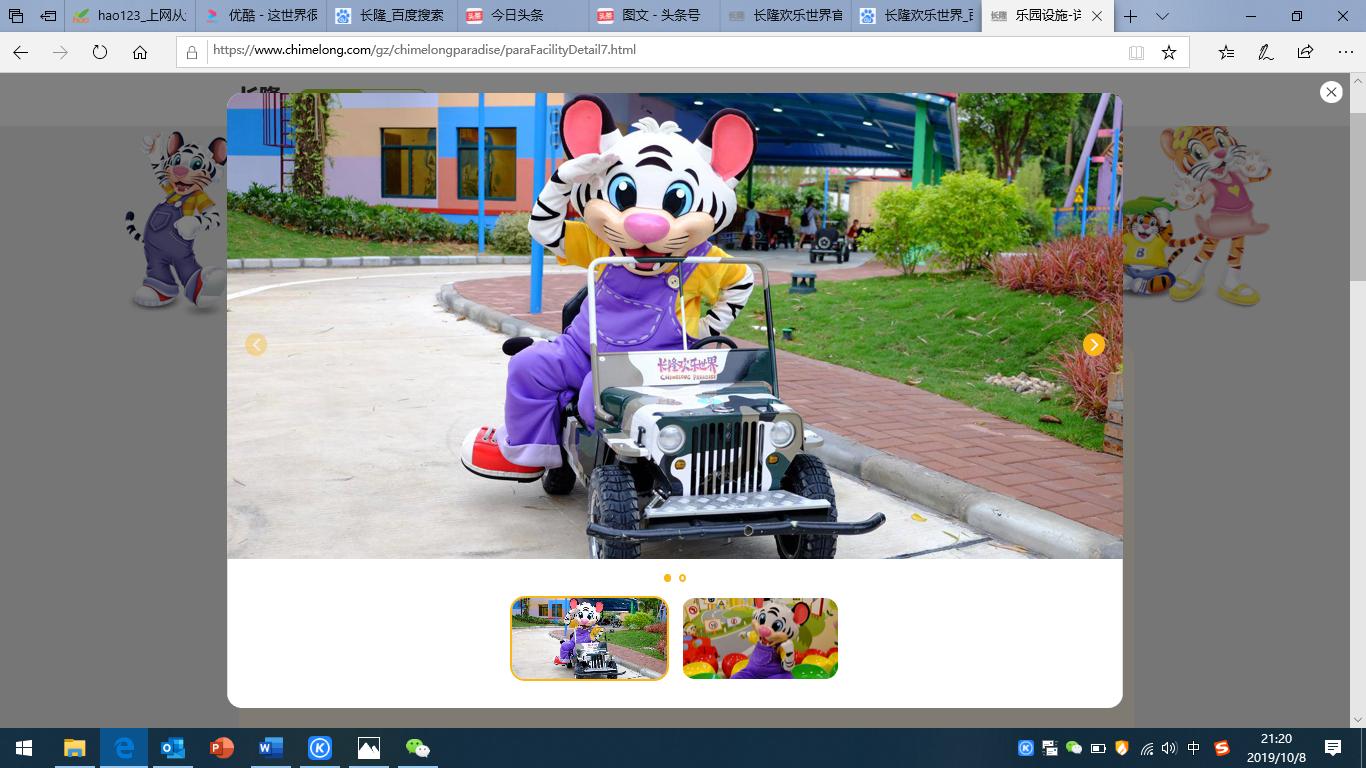Open WeChat from the taskbar
Image resolution: width=1366 pixels, height=768 pixels.
coord(418,748)
